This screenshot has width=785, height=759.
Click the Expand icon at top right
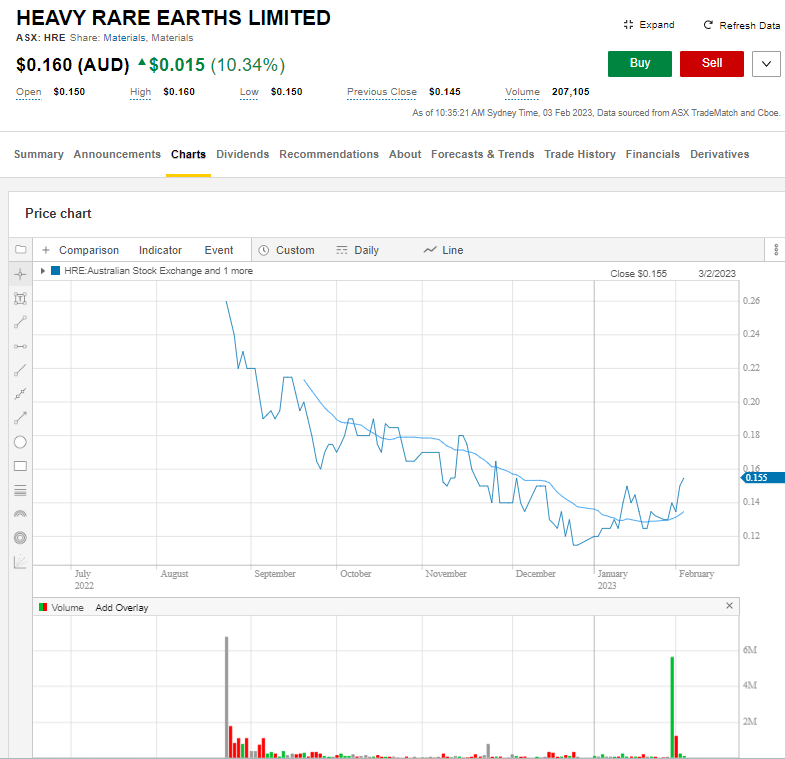628,25
